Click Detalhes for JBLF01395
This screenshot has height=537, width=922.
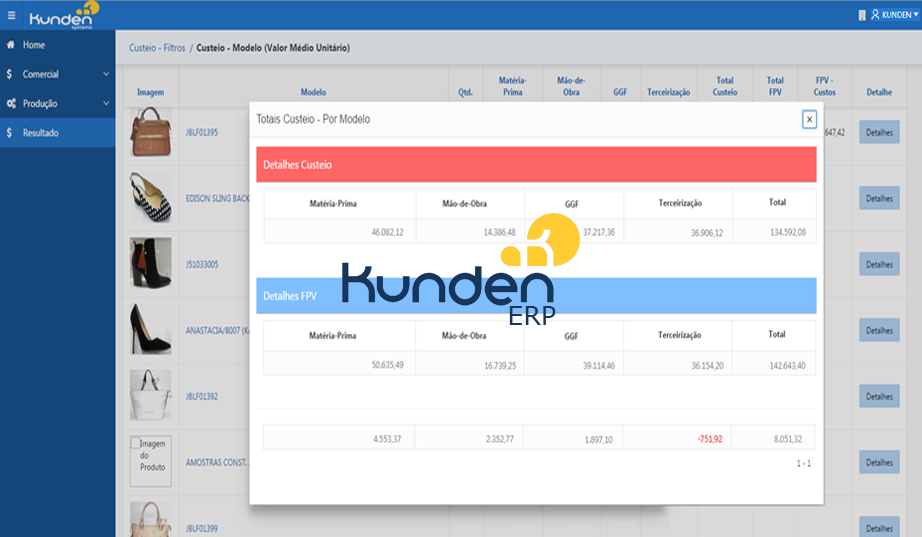tap(879, 132)
